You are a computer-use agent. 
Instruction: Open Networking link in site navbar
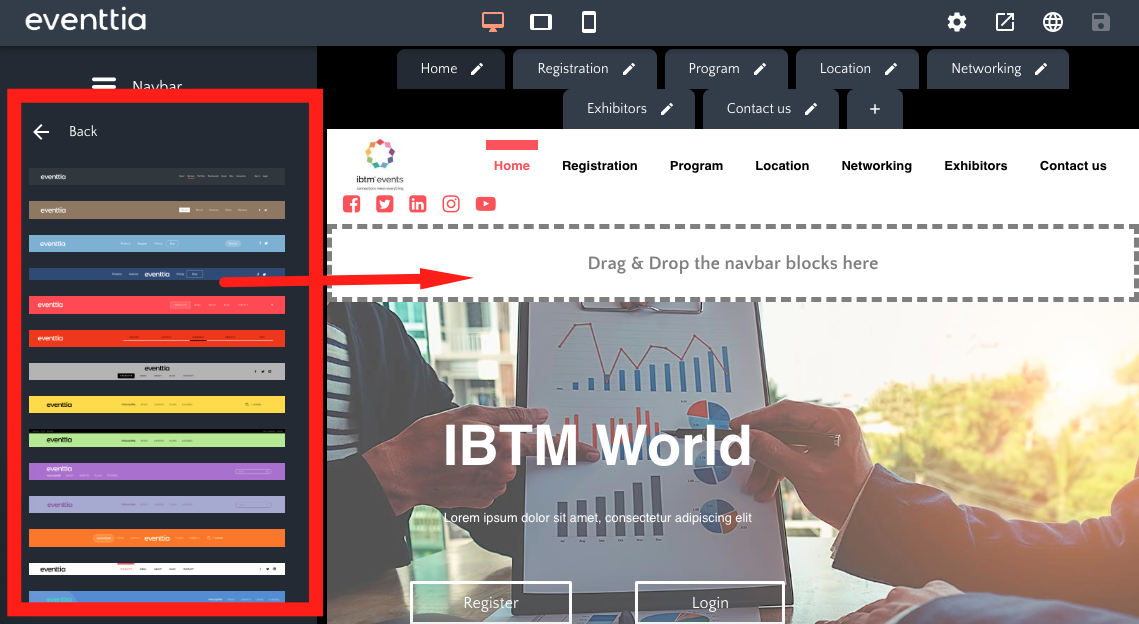pos(876,166)
